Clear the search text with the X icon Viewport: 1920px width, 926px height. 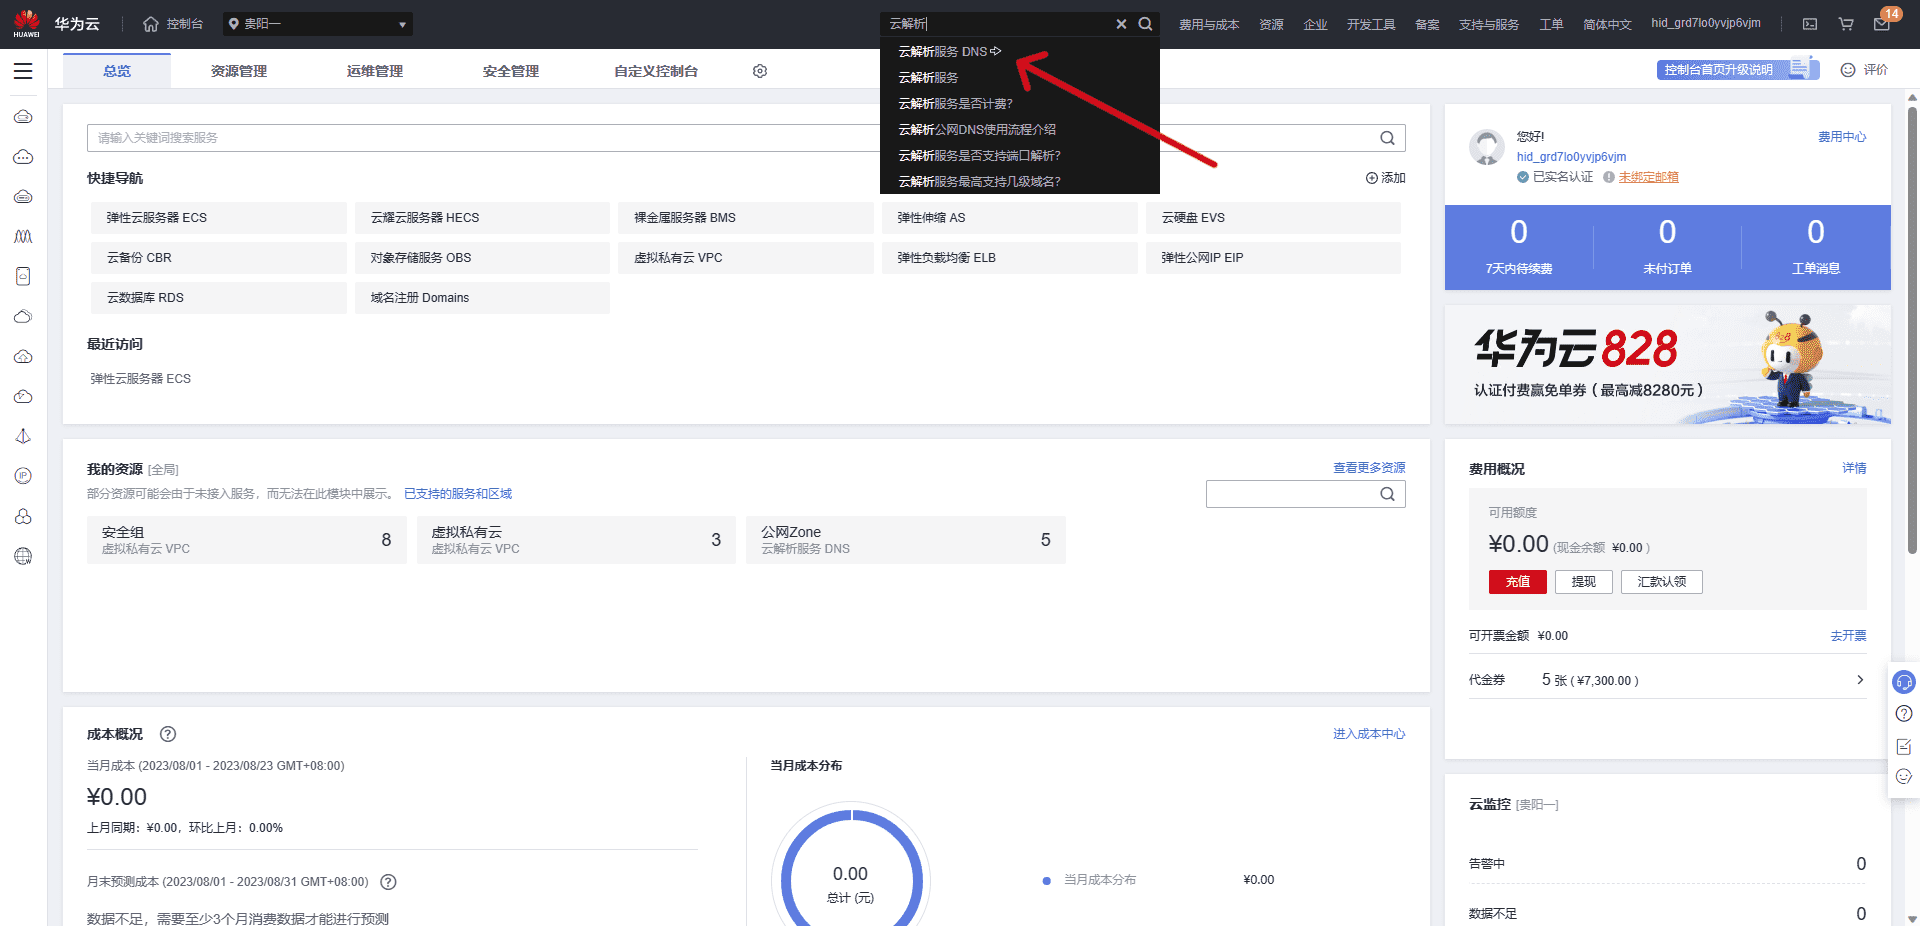pos(1121,24)
